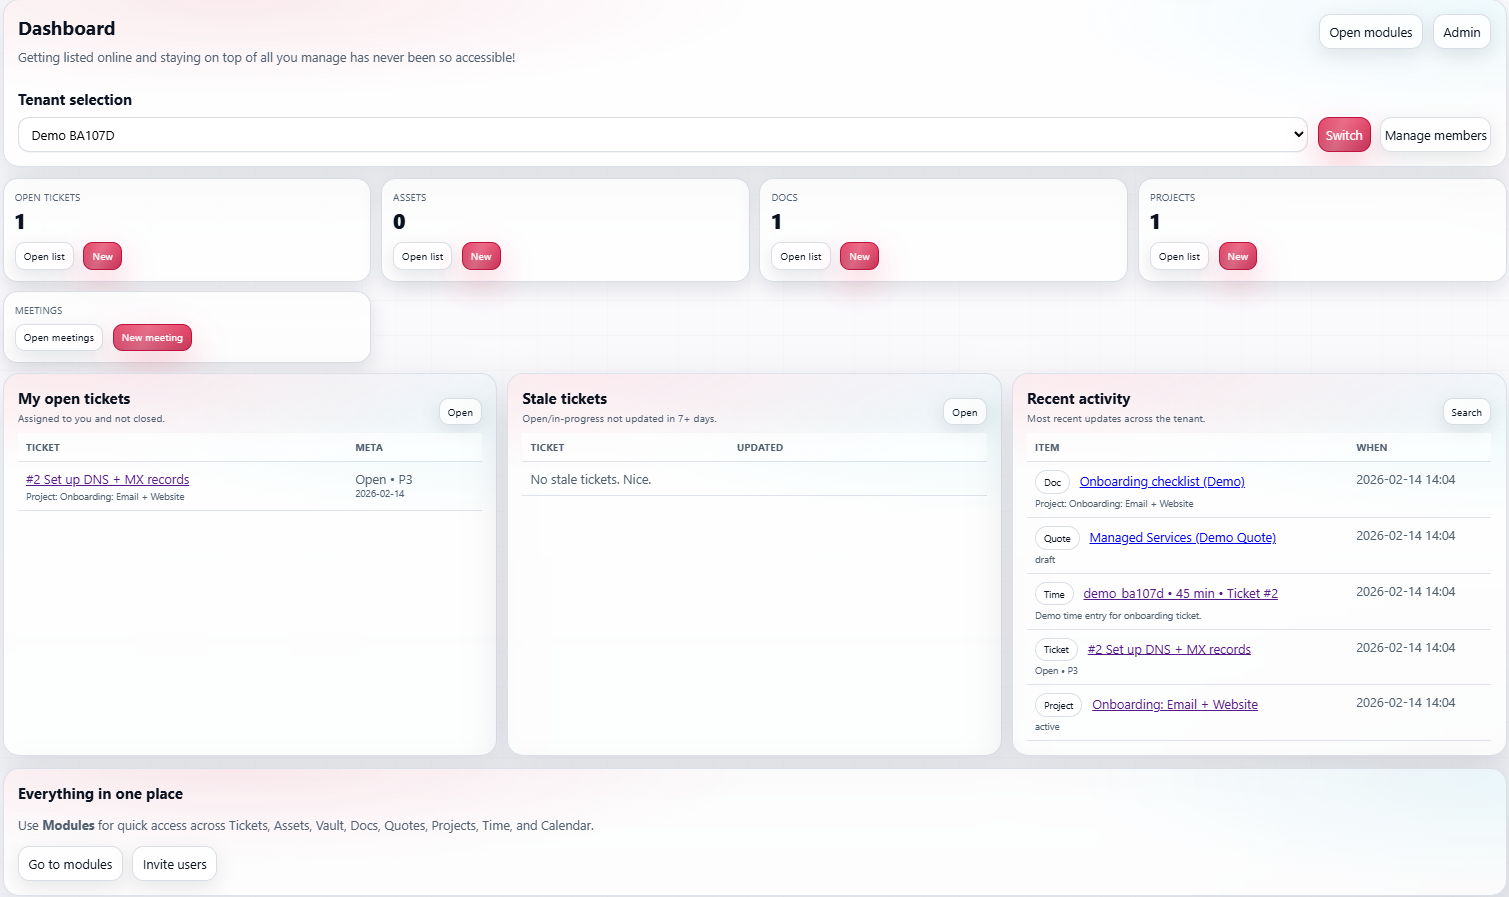Open modules from the top right
1509x897 pixels.
[1370, 31]
